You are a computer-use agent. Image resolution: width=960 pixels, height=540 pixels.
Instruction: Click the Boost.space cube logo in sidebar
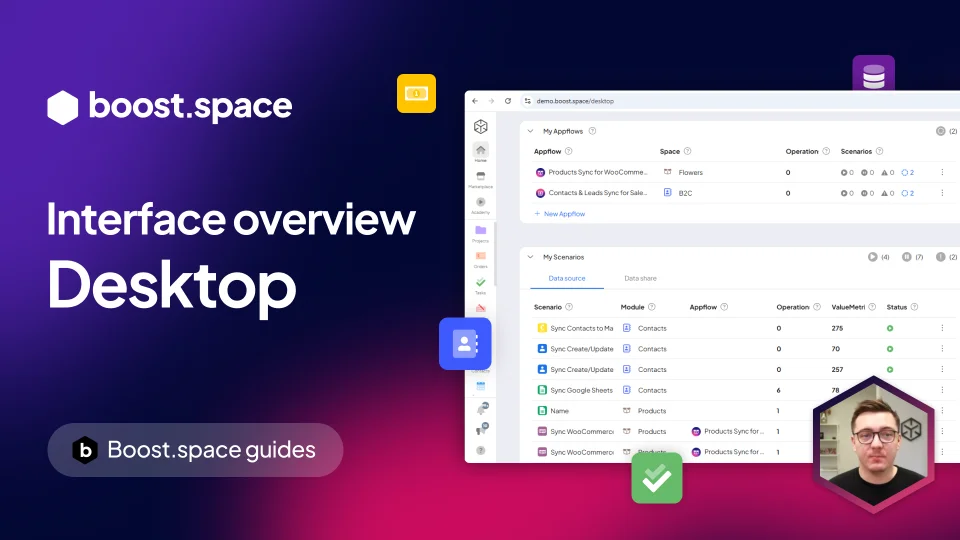pyautogui.click(x=481, y=126)
